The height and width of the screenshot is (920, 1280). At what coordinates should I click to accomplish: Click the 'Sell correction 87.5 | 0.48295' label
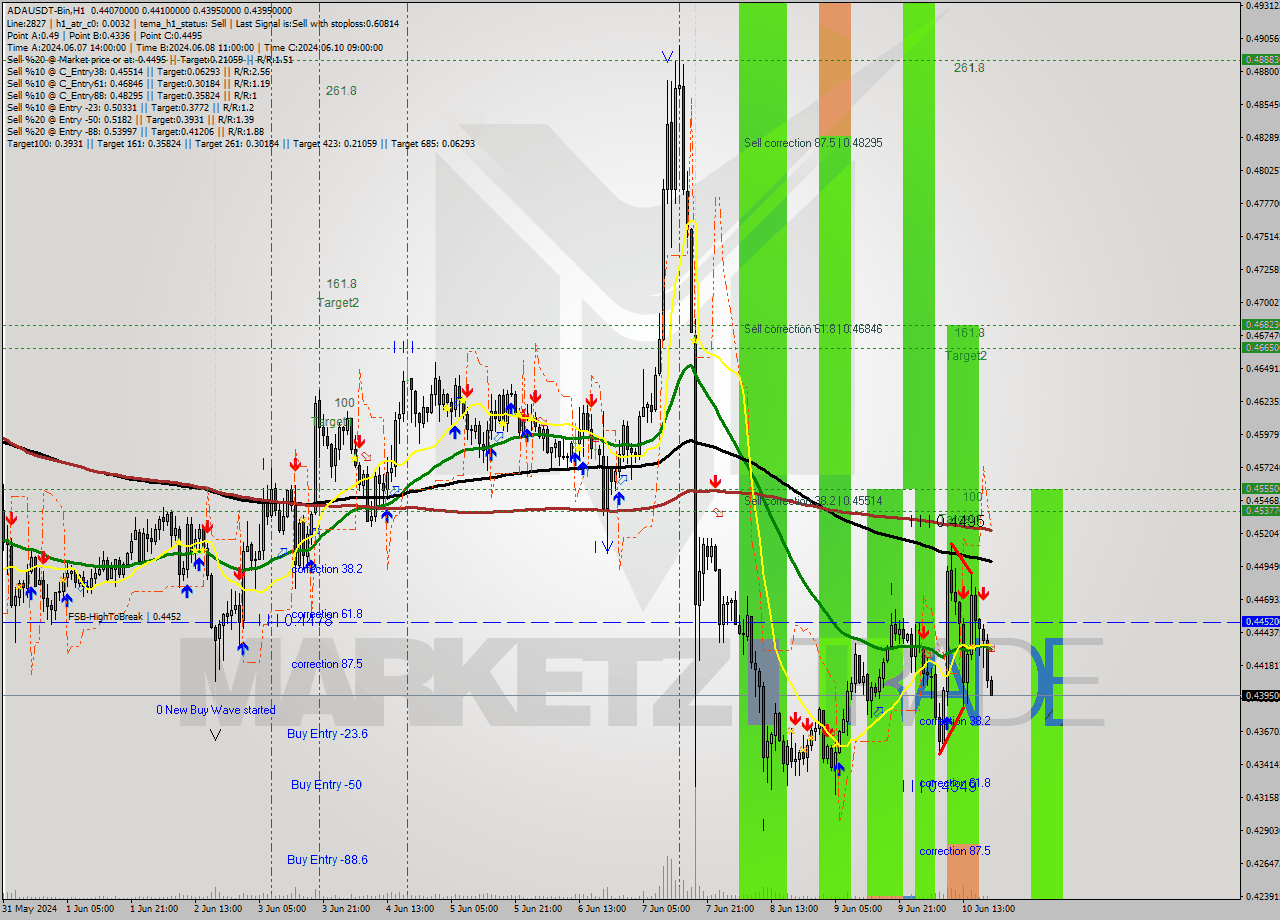coord(813,143)
